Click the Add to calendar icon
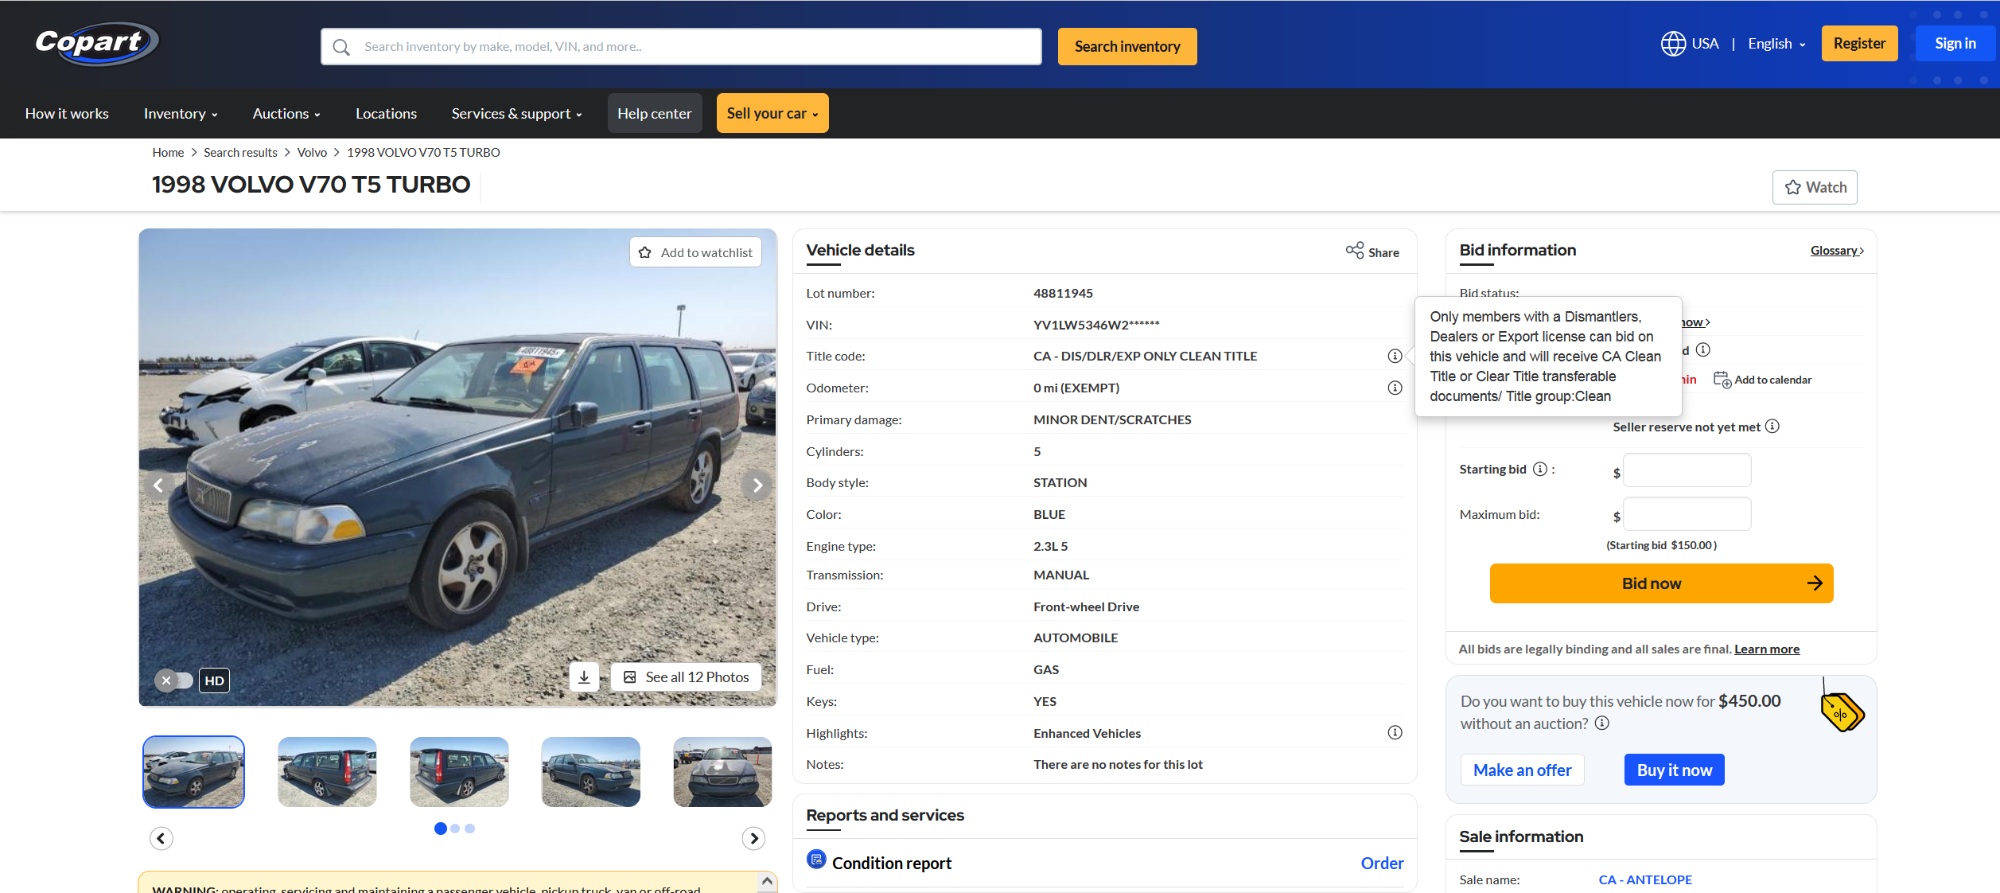 coord(1722,380)
